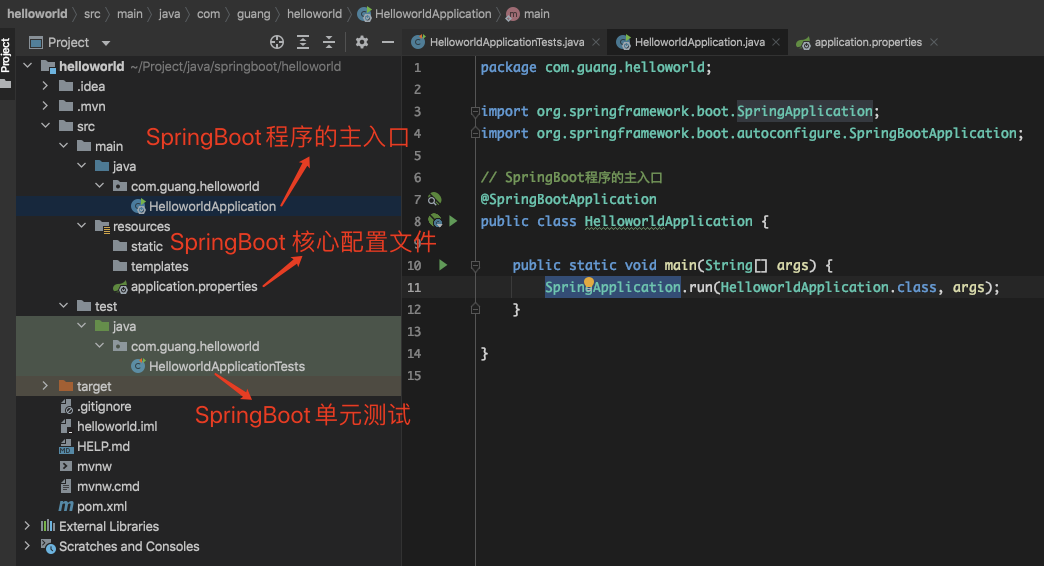Click the pom.xml Maven icon
This screenshot has height=566, width=1044.
coord(66,506)
